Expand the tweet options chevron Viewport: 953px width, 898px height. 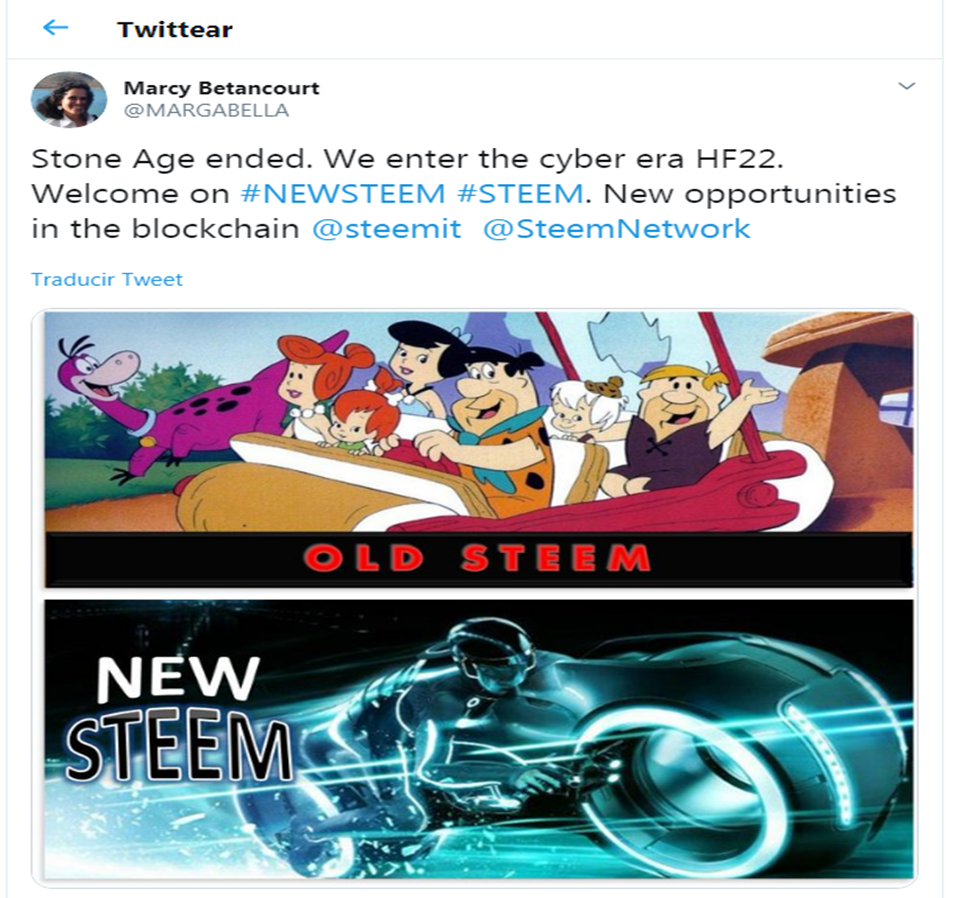pos(906,86)
